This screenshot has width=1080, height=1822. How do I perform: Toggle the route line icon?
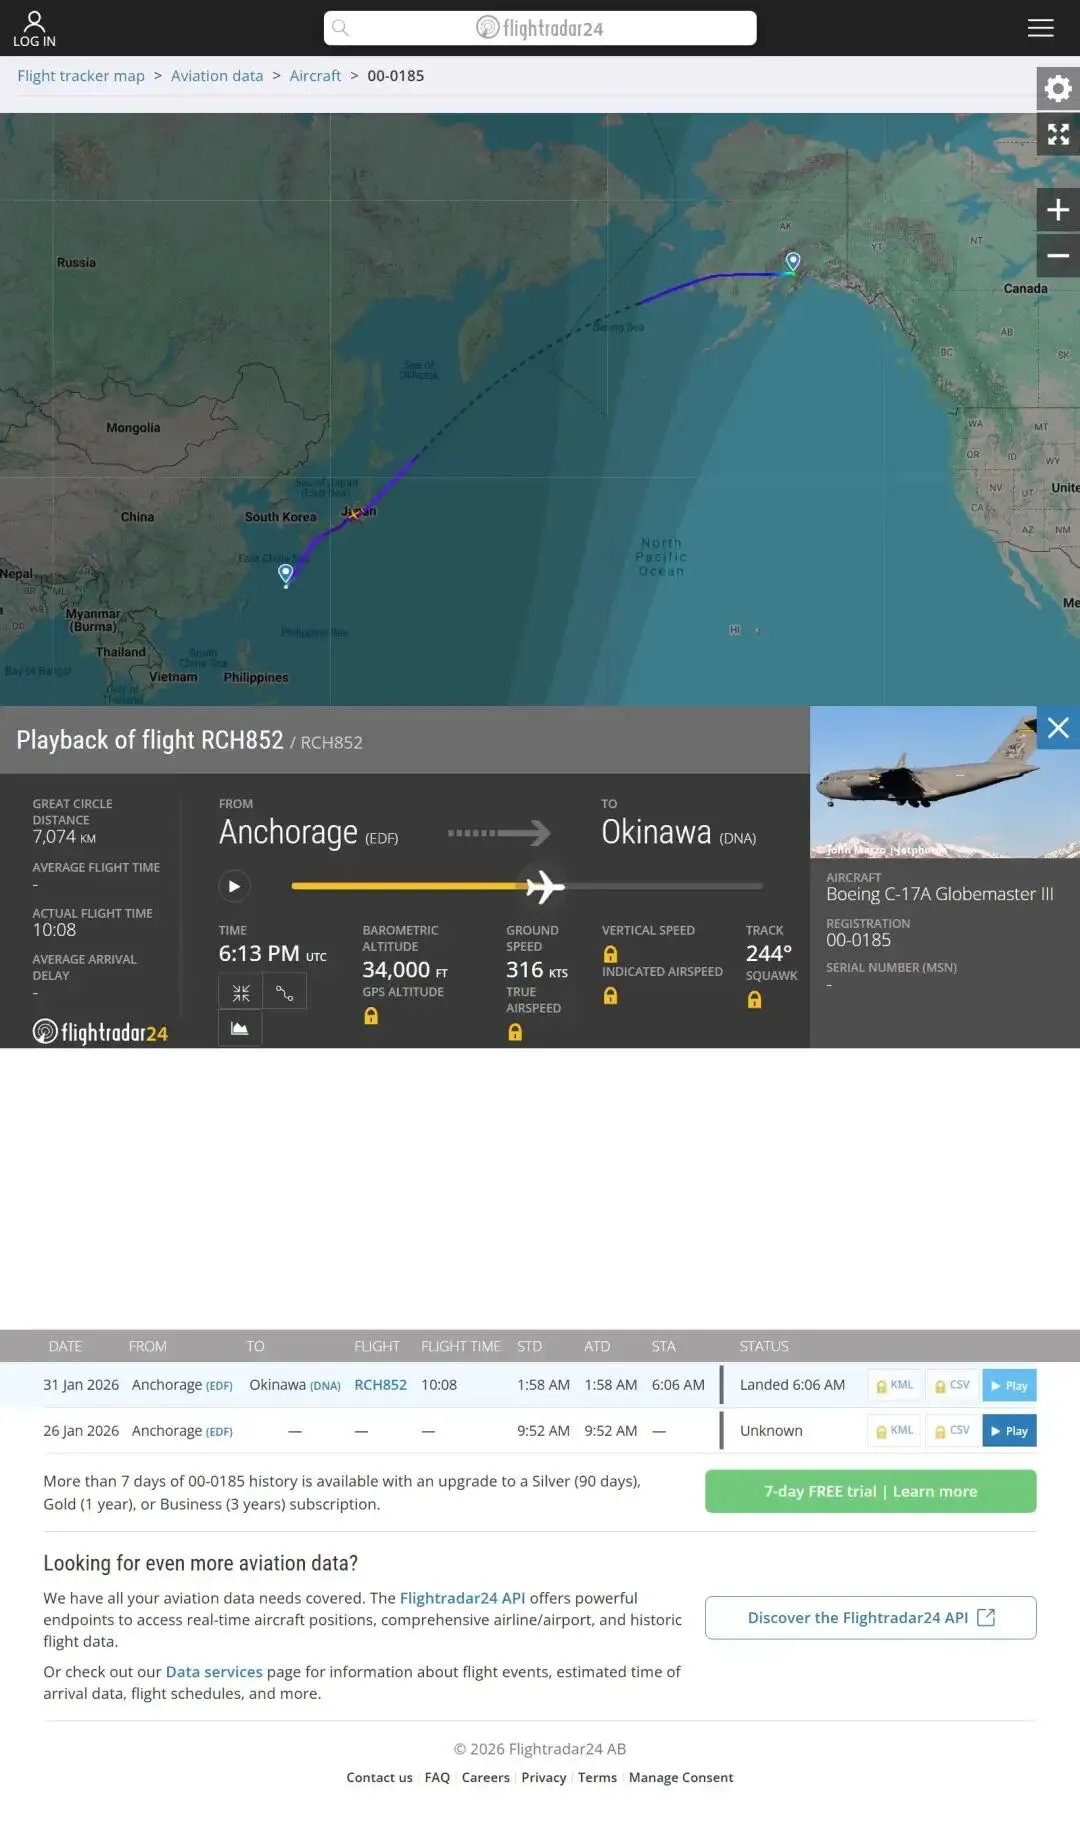pyautogui.click(x=285, y=992)
